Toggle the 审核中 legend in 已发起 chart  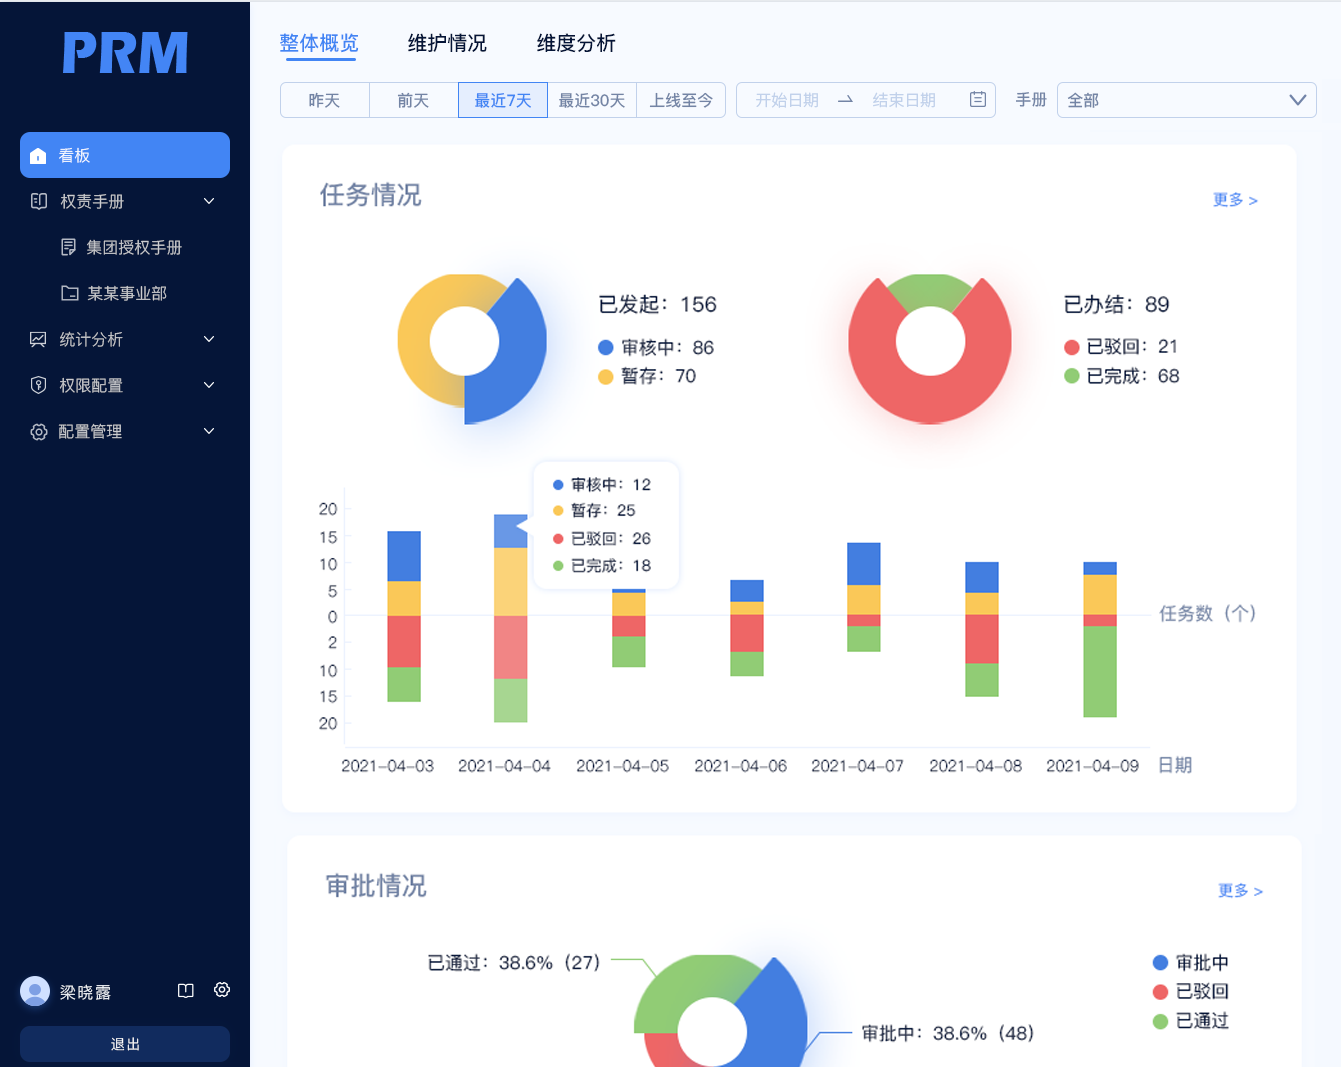656,347
